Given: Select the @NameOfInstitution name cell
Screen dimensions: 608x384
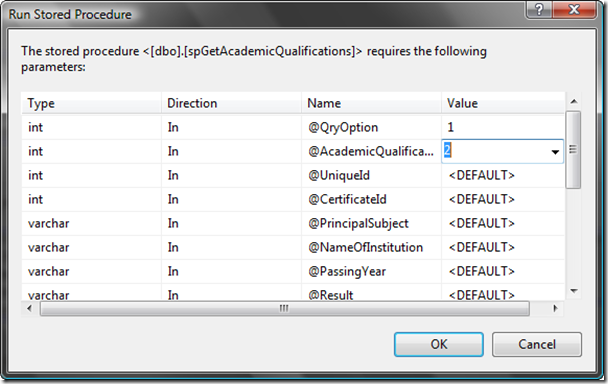Looking at the screenshot, I should 371,247.
